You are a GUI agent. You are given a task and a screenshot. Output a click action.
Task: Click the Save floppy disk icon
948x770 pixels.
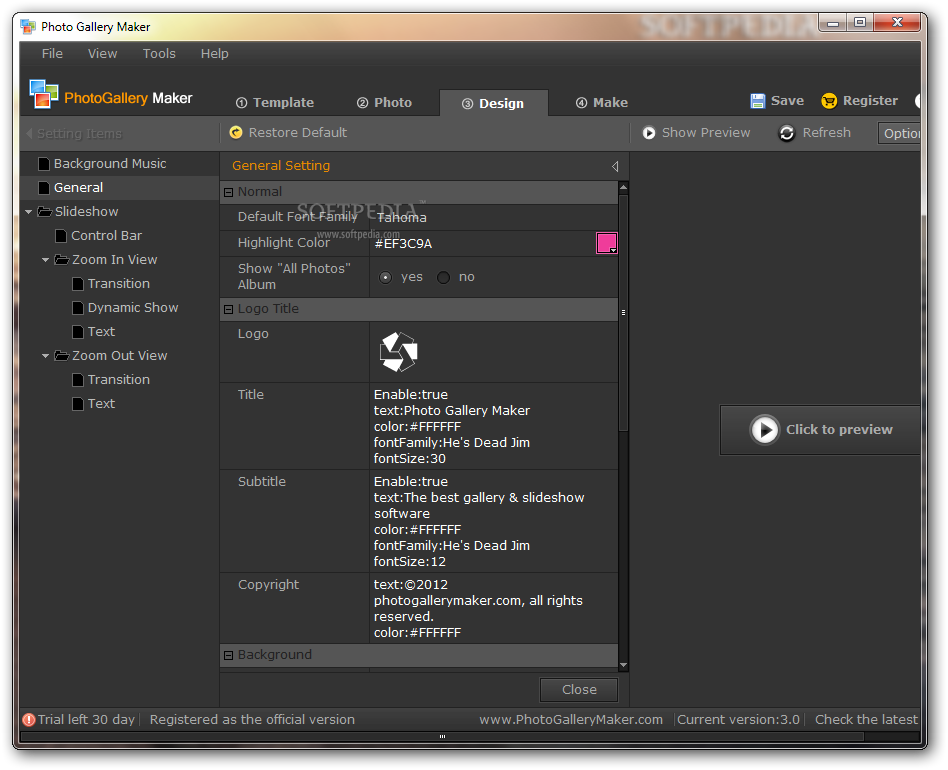(x=757, y=101)
